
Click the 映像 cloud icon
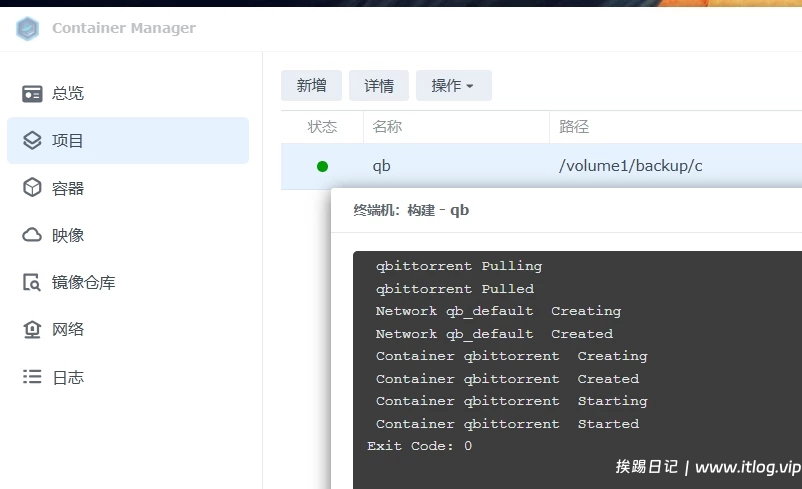[x=32, y=235]
